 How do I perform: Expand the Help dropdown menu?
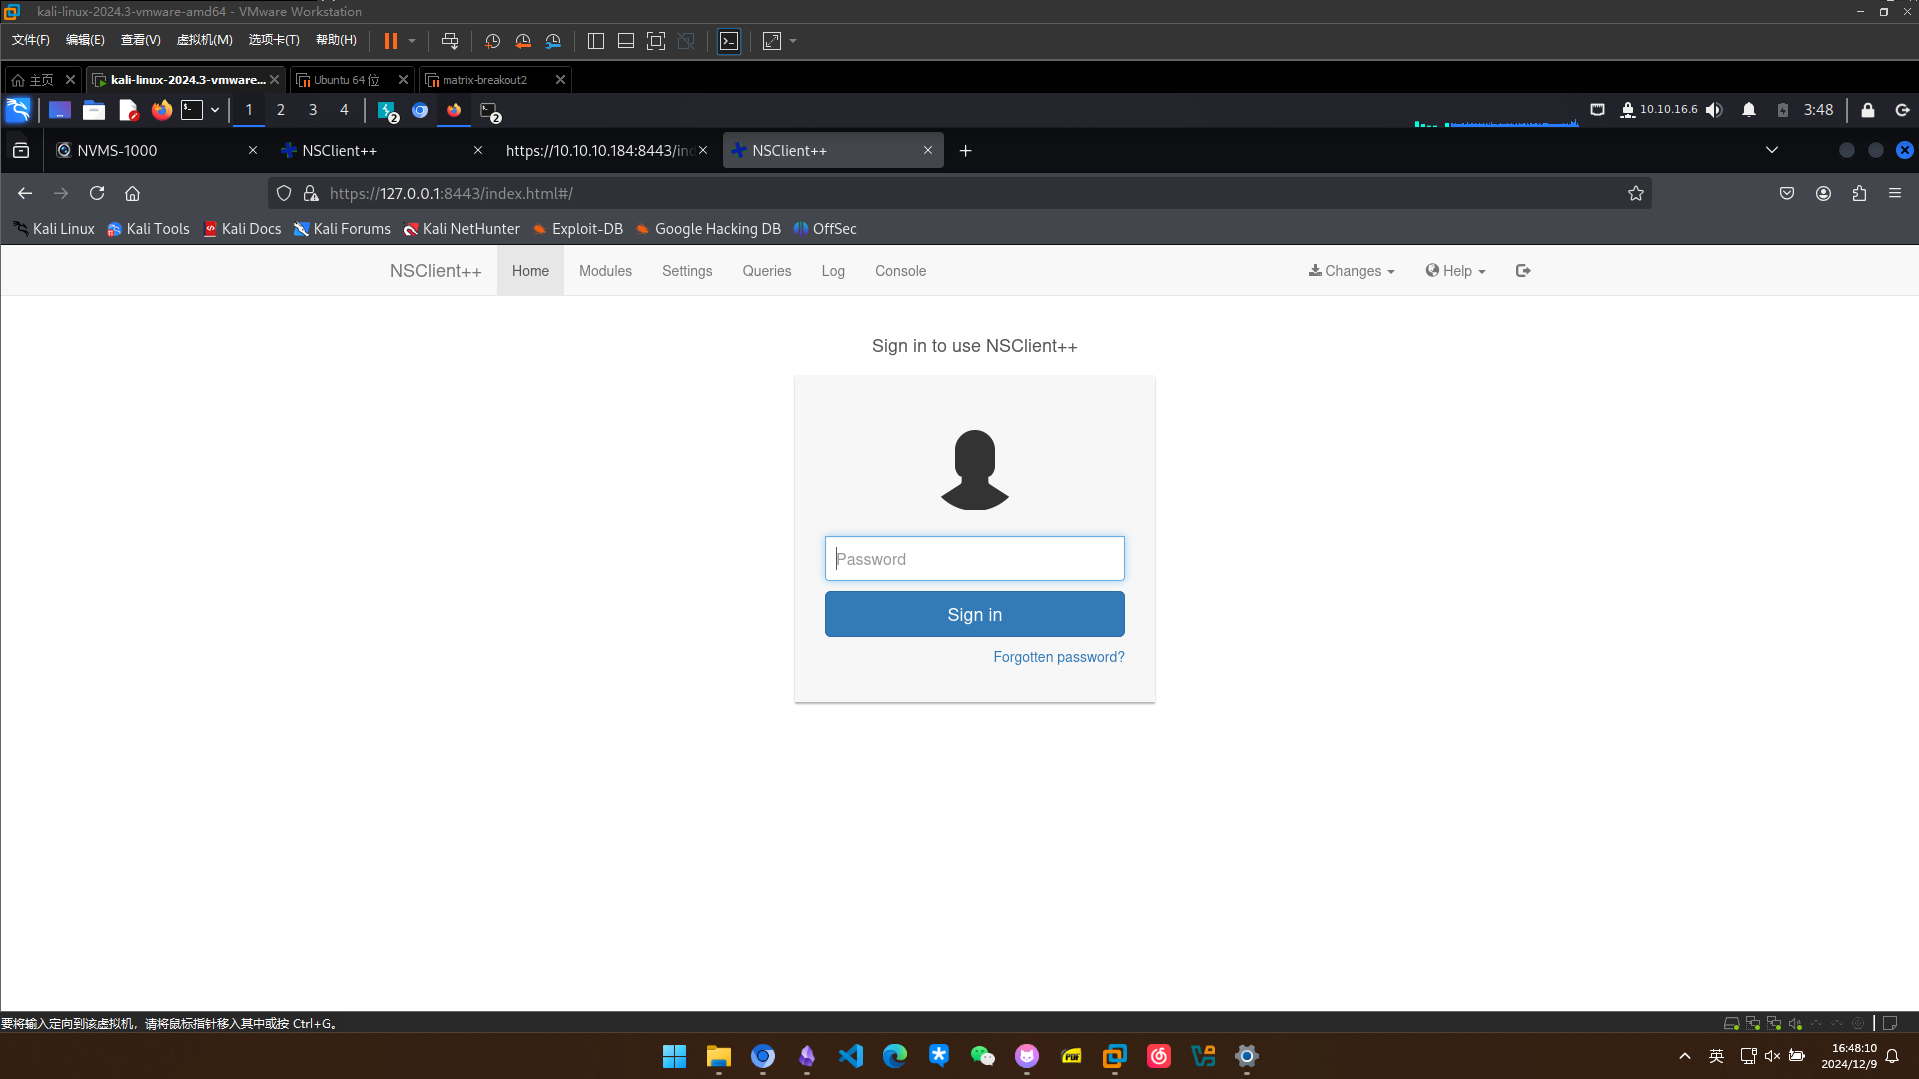tap(1455, 271)
